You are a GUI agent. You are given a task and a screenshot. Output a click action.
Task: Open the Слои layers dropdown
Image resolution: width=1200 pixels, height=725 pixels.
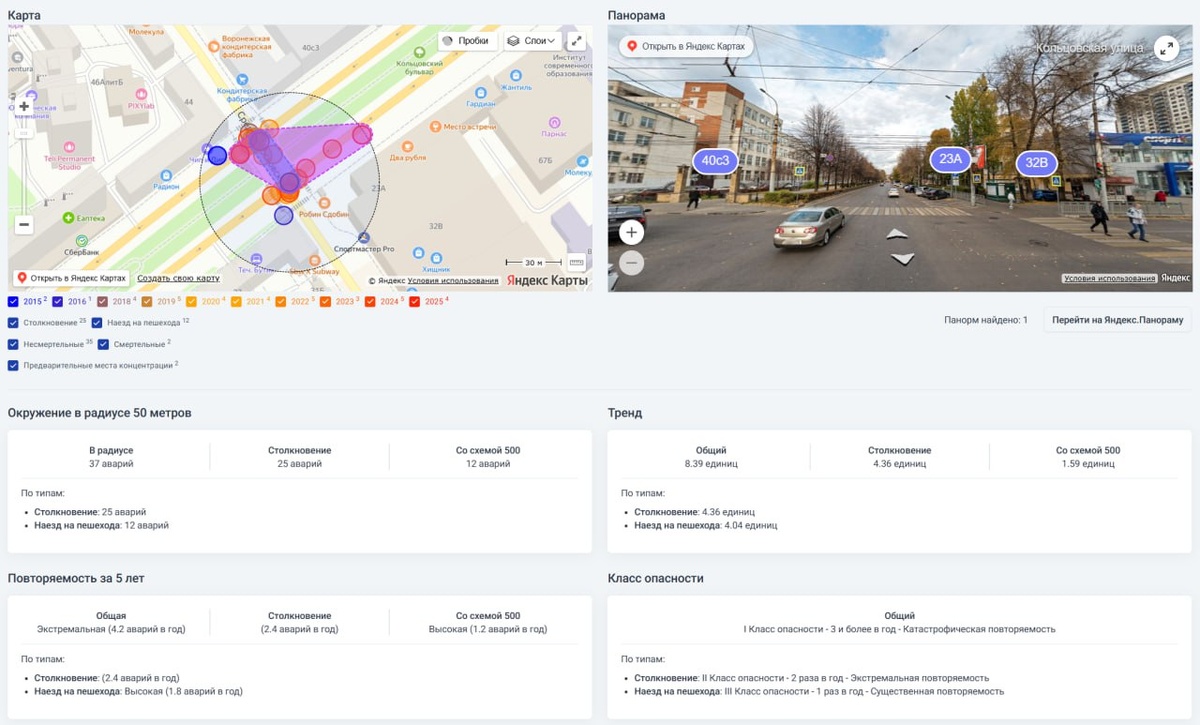[532, 41]
